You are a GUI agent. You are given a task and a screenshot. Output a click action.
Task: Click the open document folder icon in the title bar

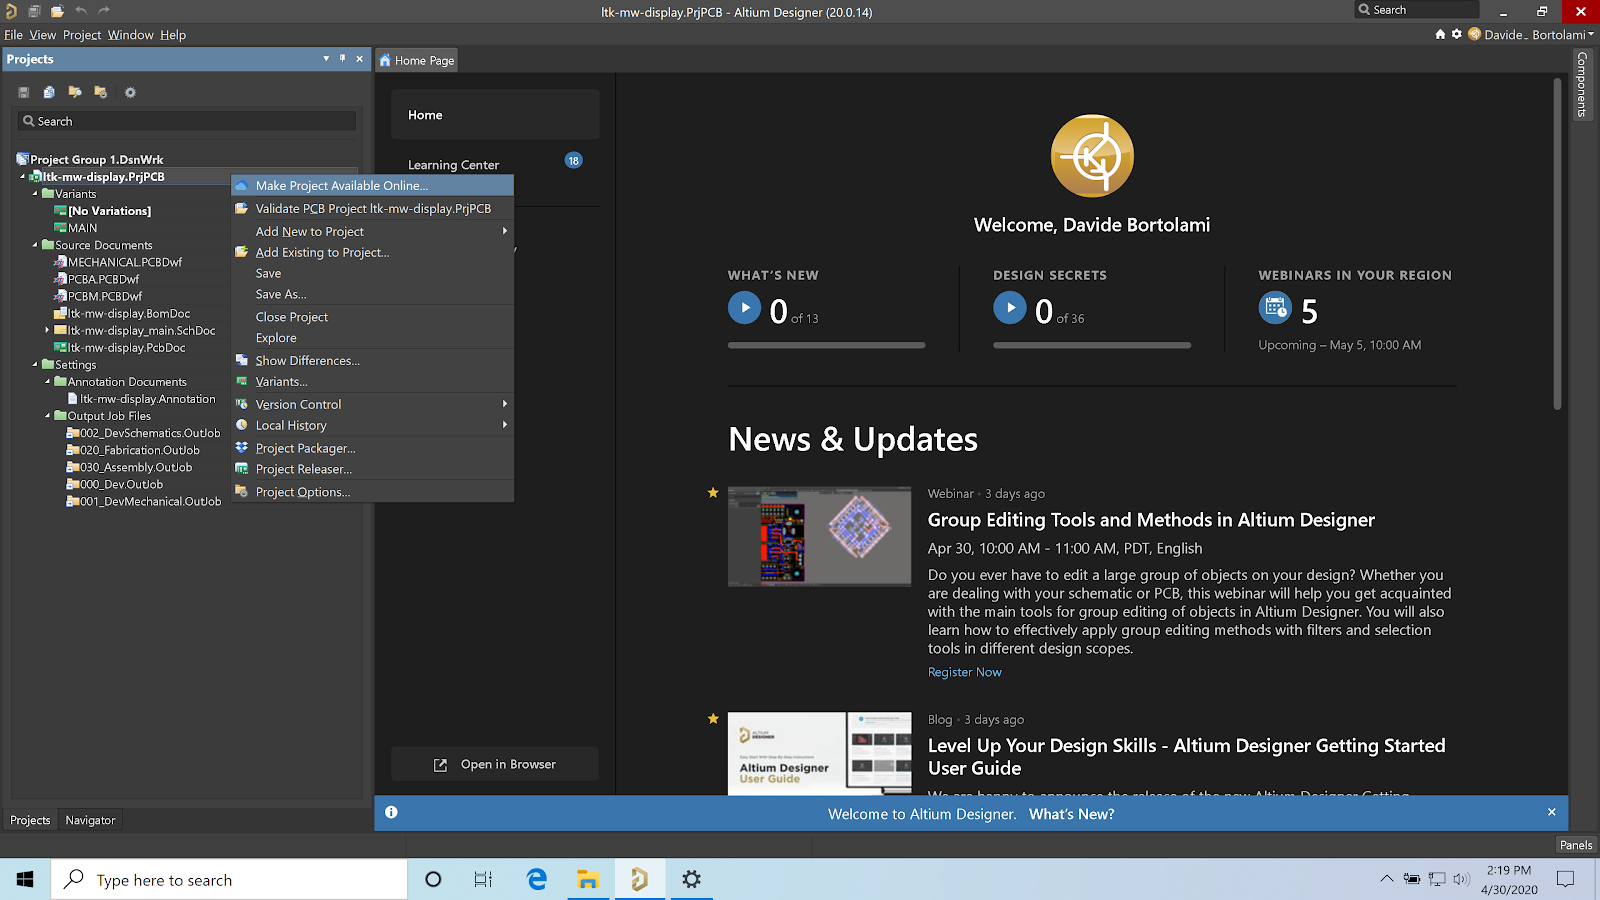(x=57, y=11)
